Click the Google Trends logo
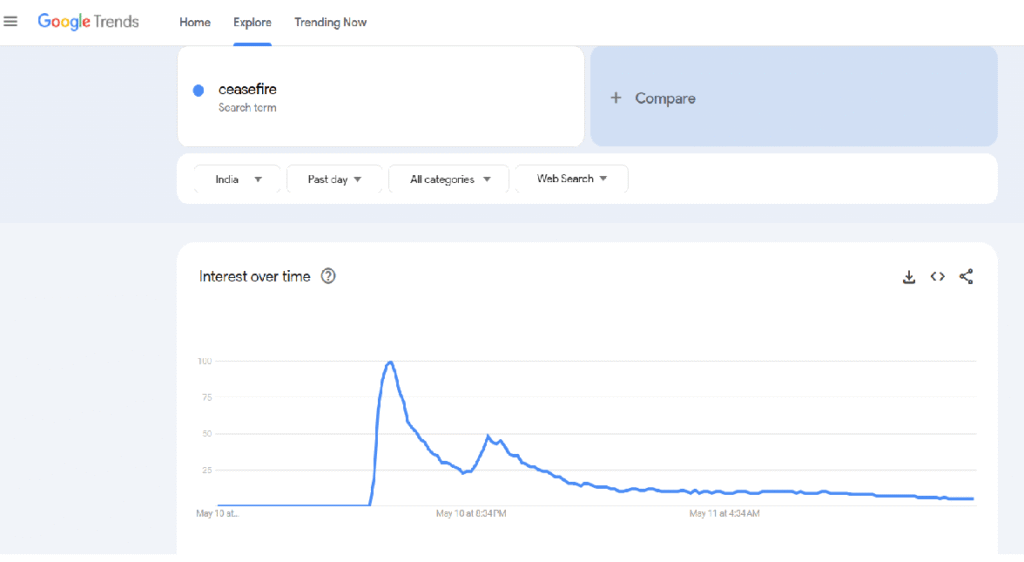 pyautogui.click(x=88, y=22)
